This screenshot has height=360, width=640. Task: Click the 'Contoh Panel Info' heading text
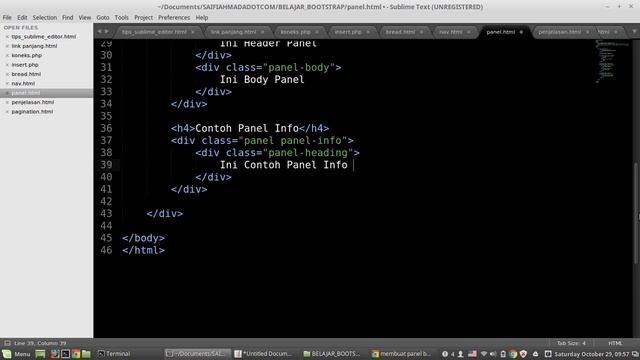pos(247,128)
